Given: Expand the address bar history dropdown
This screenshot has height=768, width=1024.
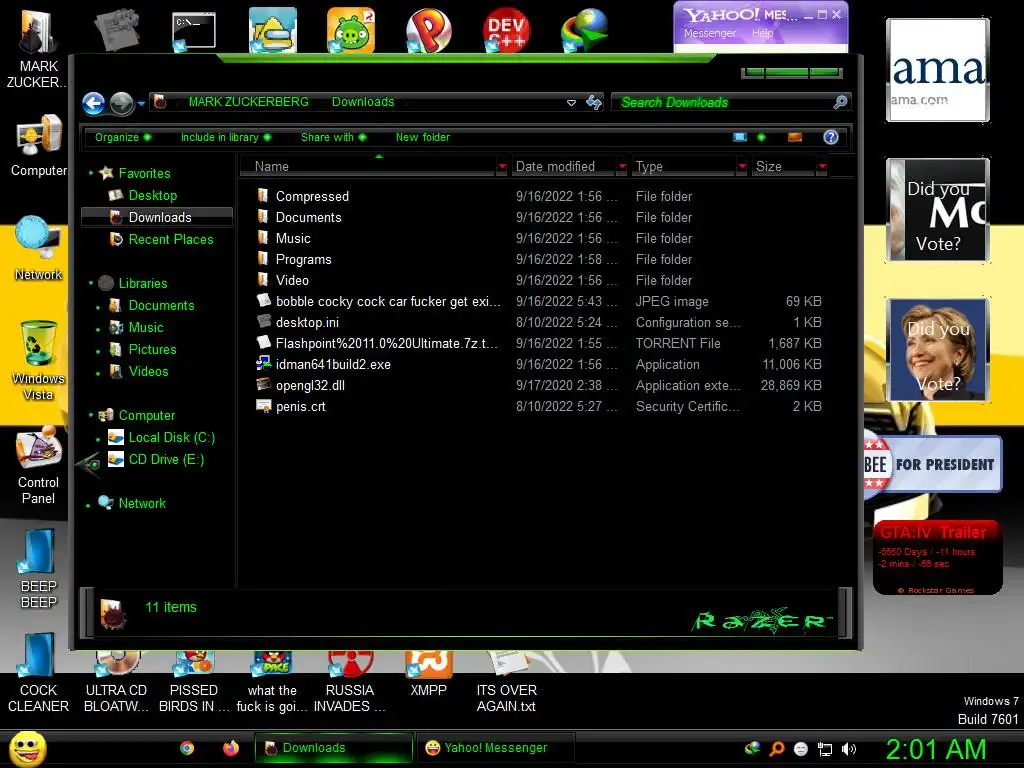Looking at the screenshot, I should coord(571,103).
